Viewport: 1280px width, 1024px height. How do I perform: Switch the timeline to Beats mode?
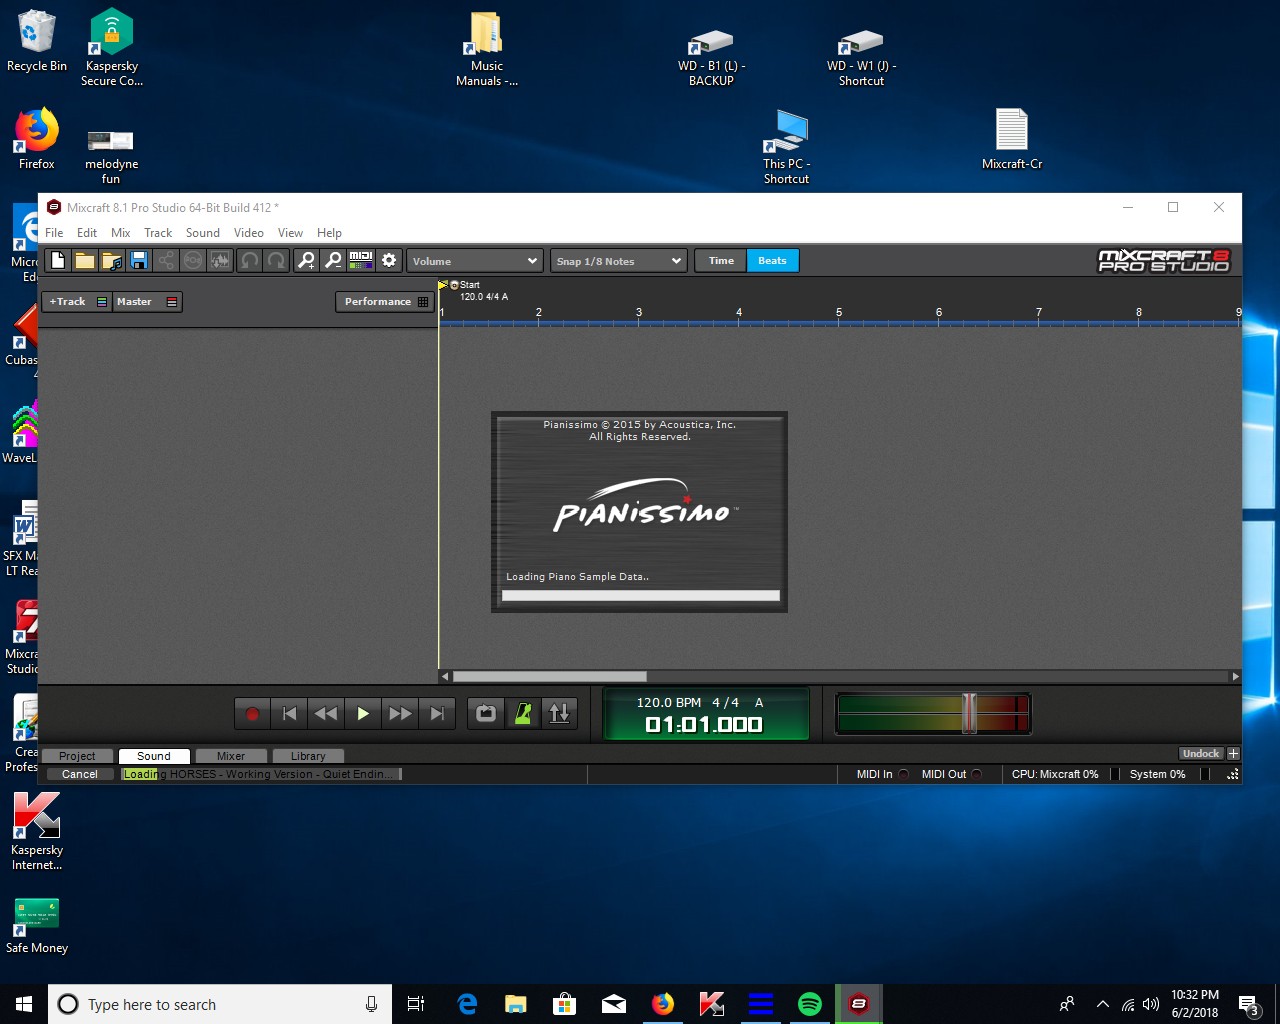click(x=772, y=260)
